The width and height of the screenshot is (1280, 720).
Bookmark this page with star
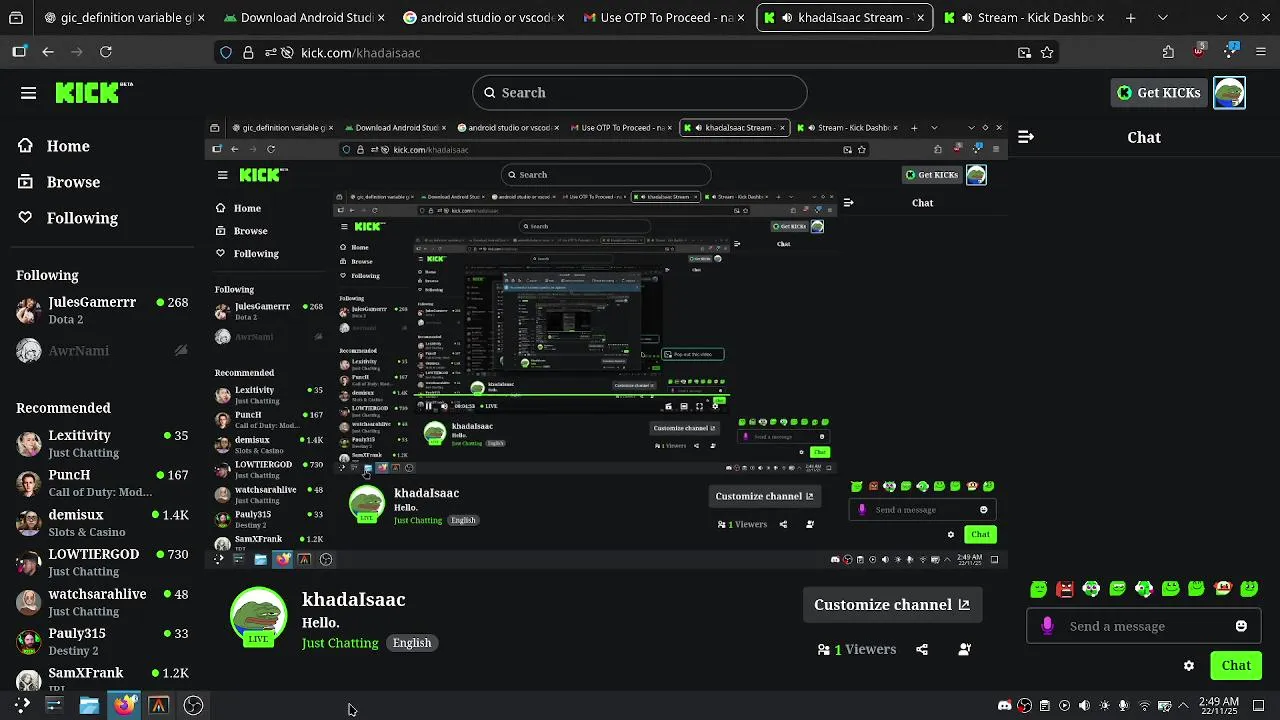[1047, 53]
